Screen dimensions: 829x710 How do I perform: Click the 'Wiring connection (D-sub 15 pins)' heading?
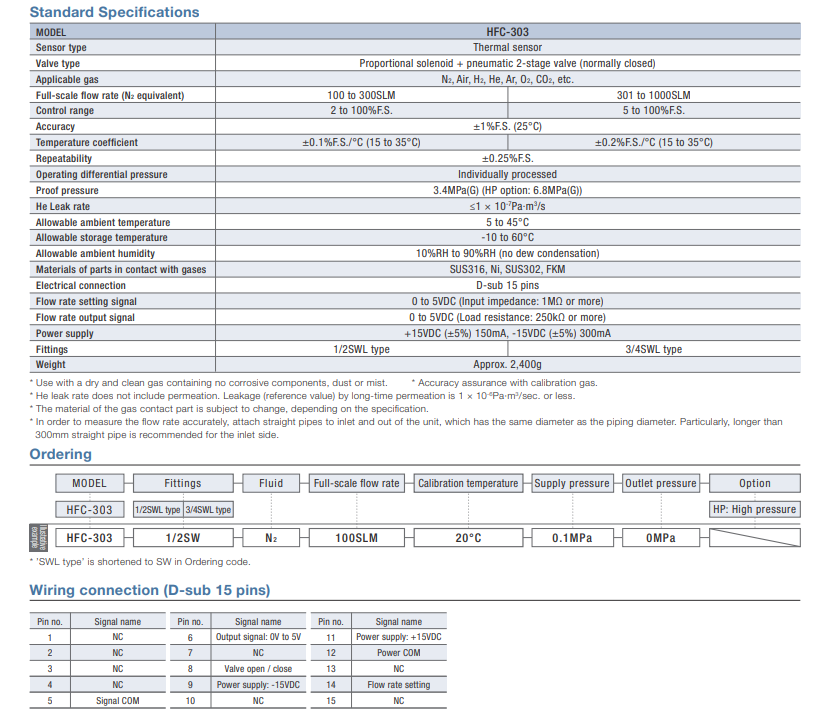150,591
